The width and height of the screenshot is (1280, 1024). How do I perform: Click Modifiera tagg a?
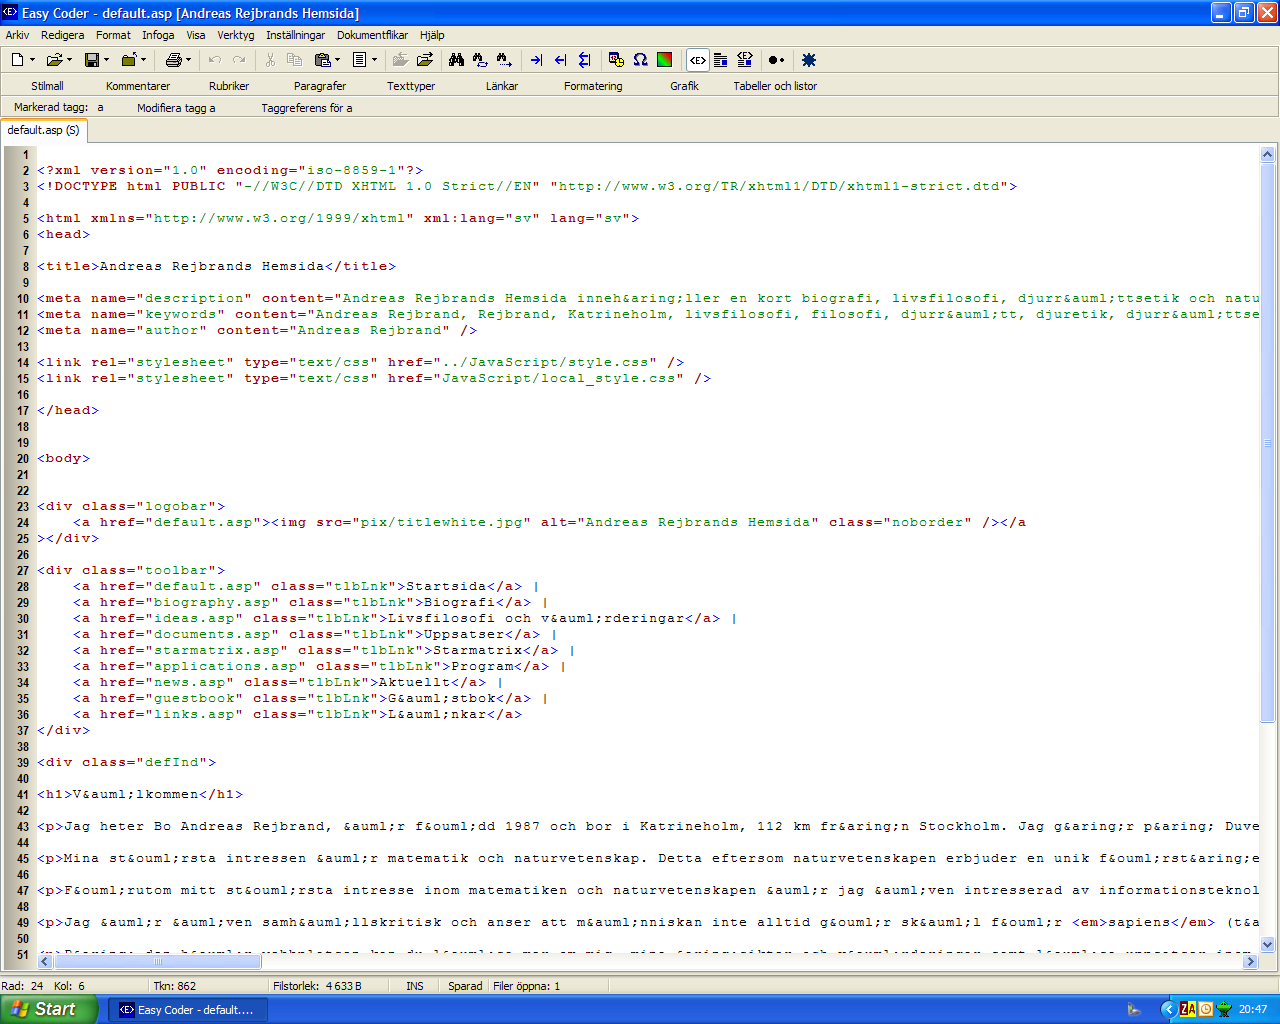coord(176,108)
